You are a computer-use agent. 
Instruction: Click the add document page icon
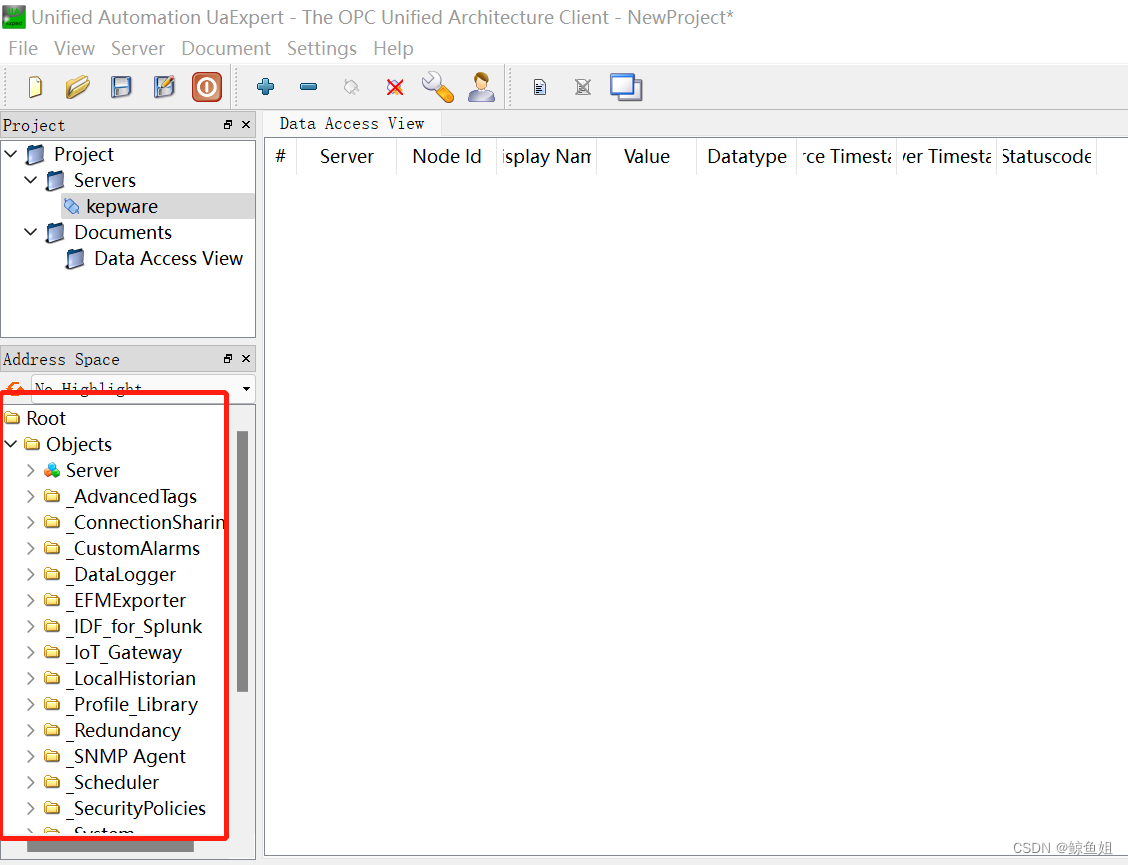coord(540,87)
